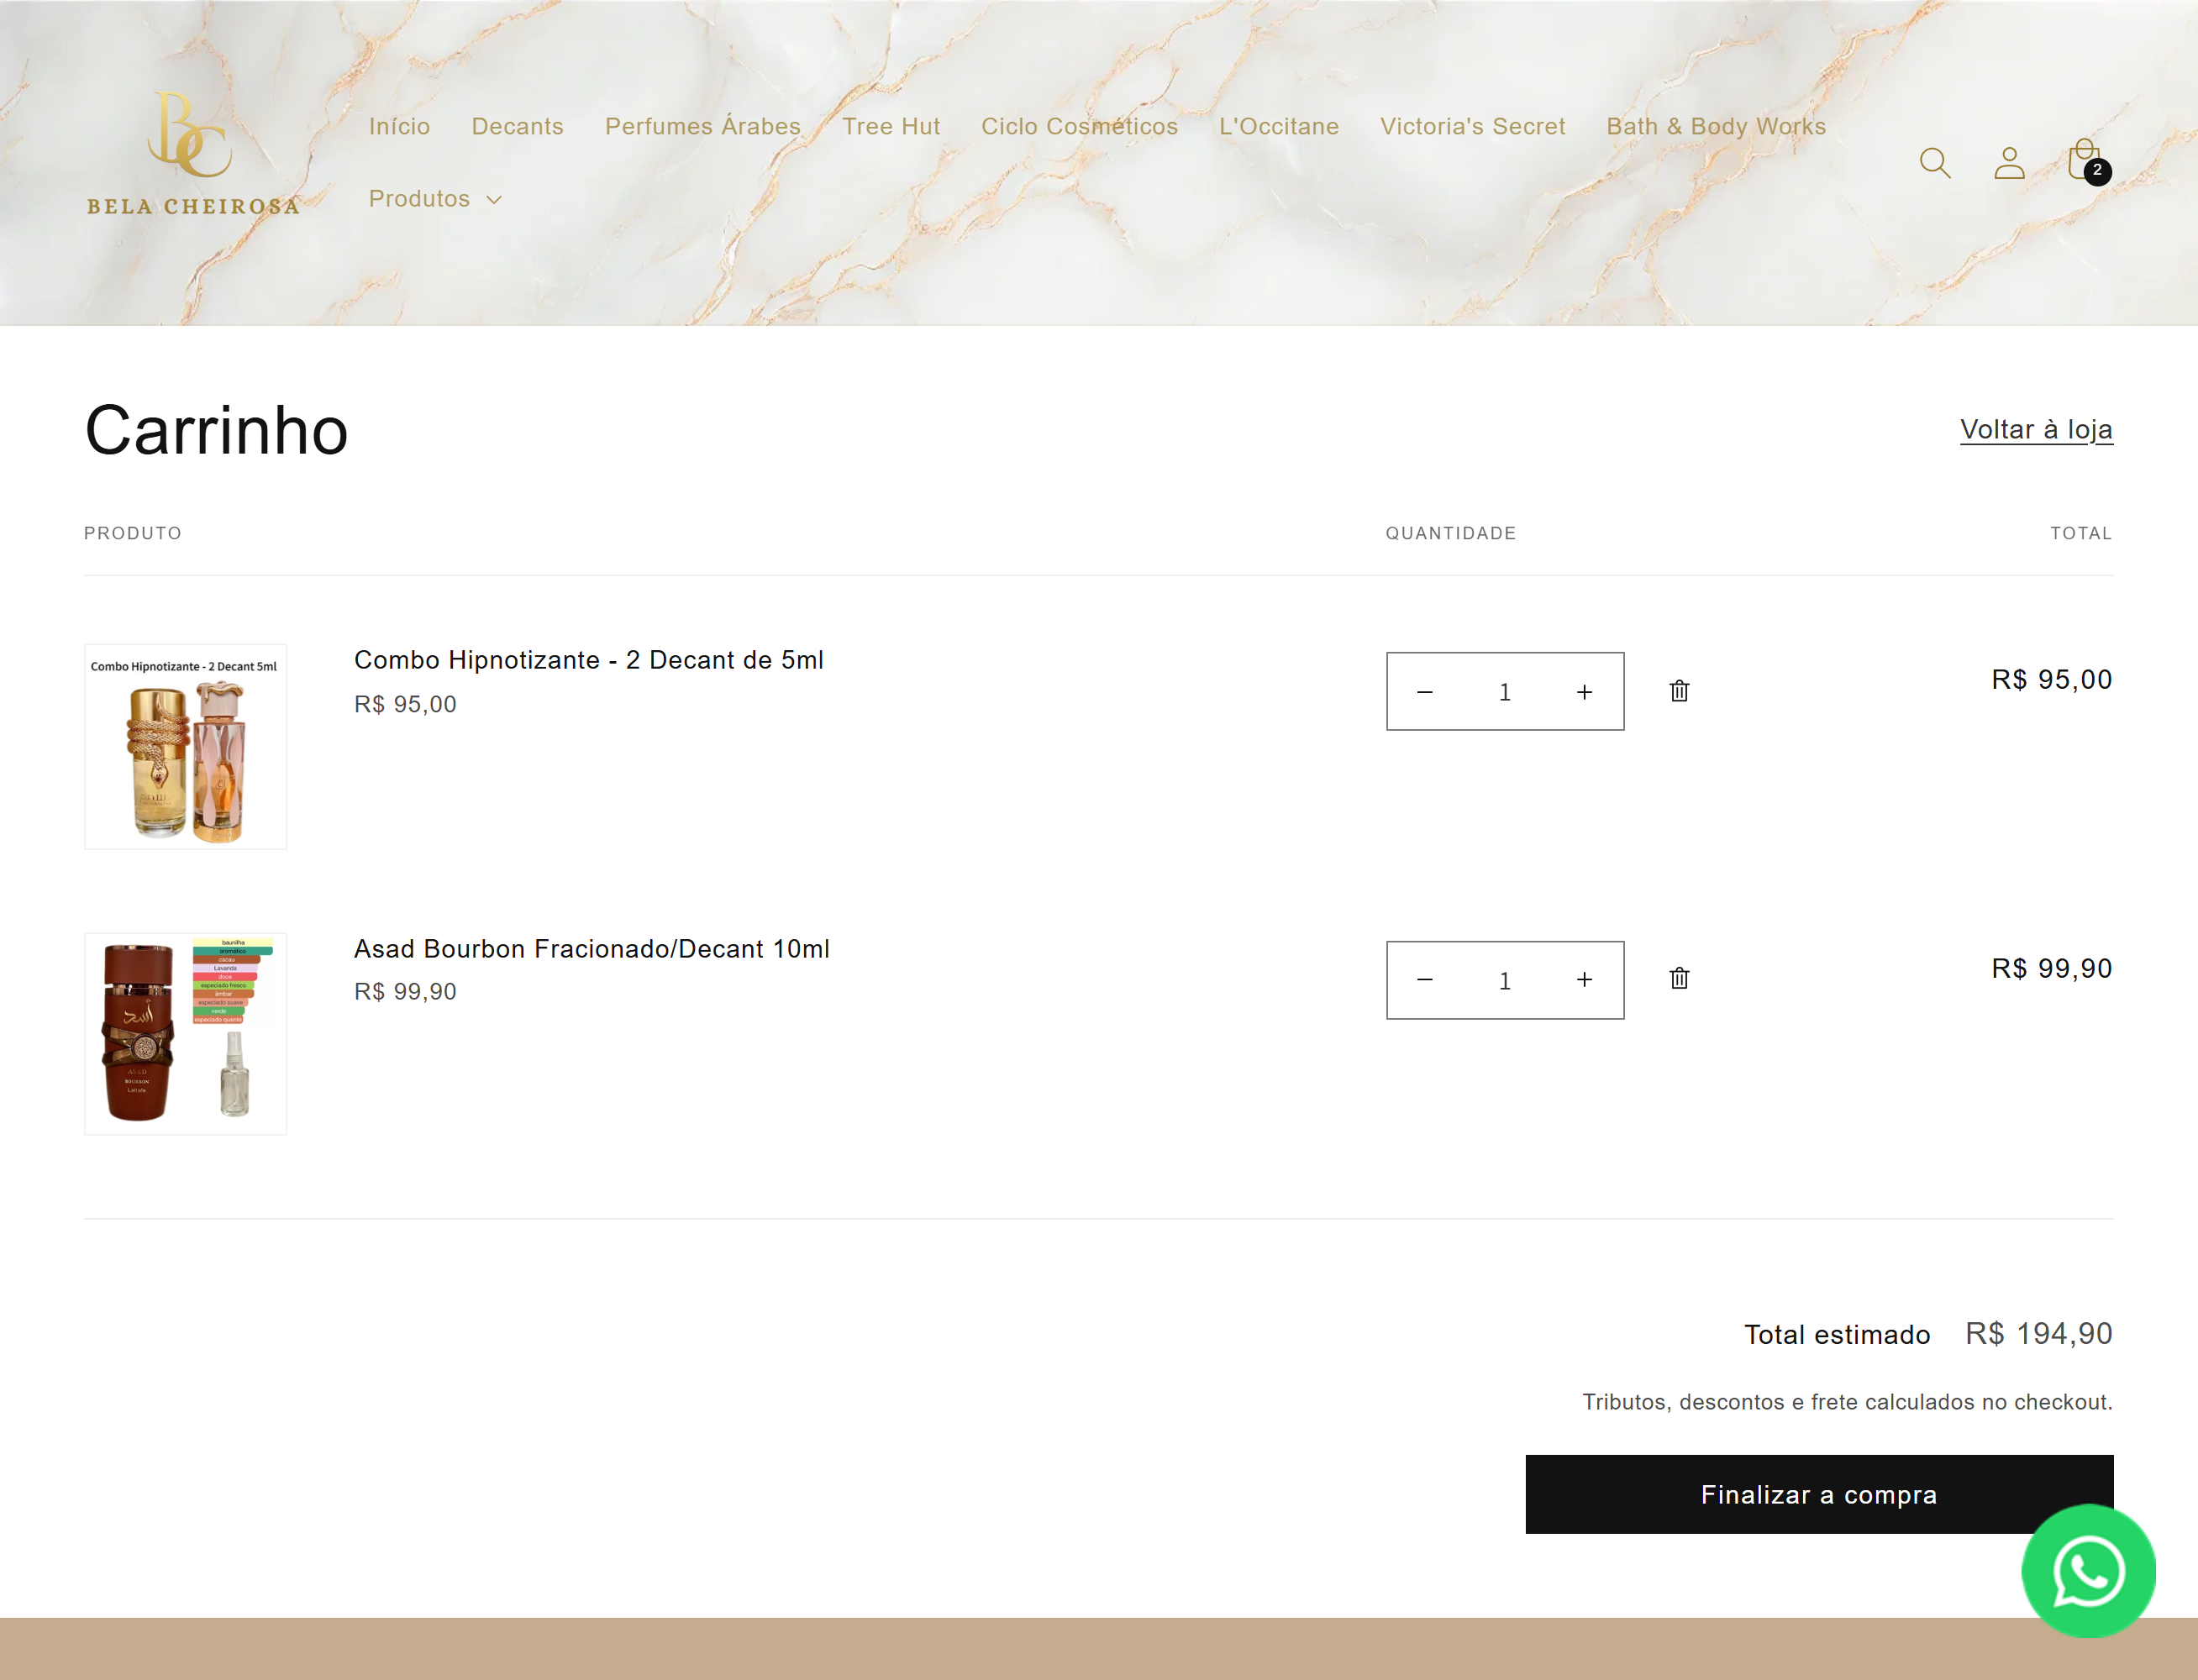Open the Decants menu item
The height and width of the screenshot is (1680, 2198).
point(517,126)
